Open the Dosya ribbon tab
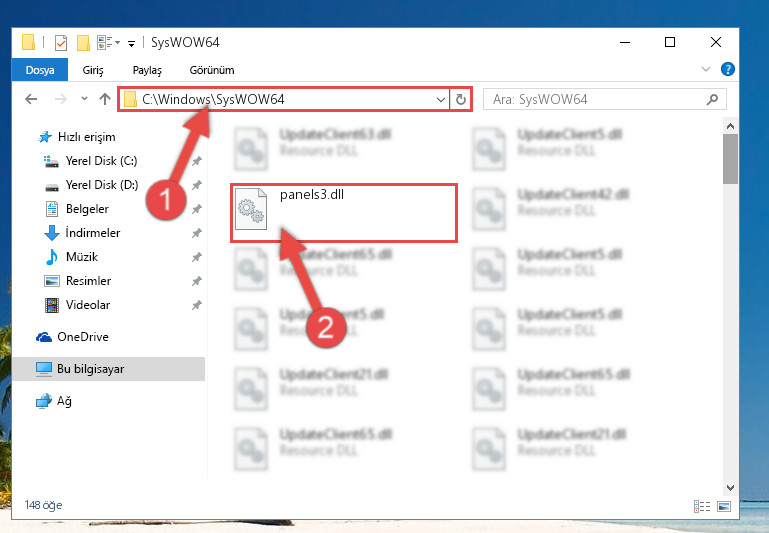Viewport: 769px width, 533px height. pos(40,70)
